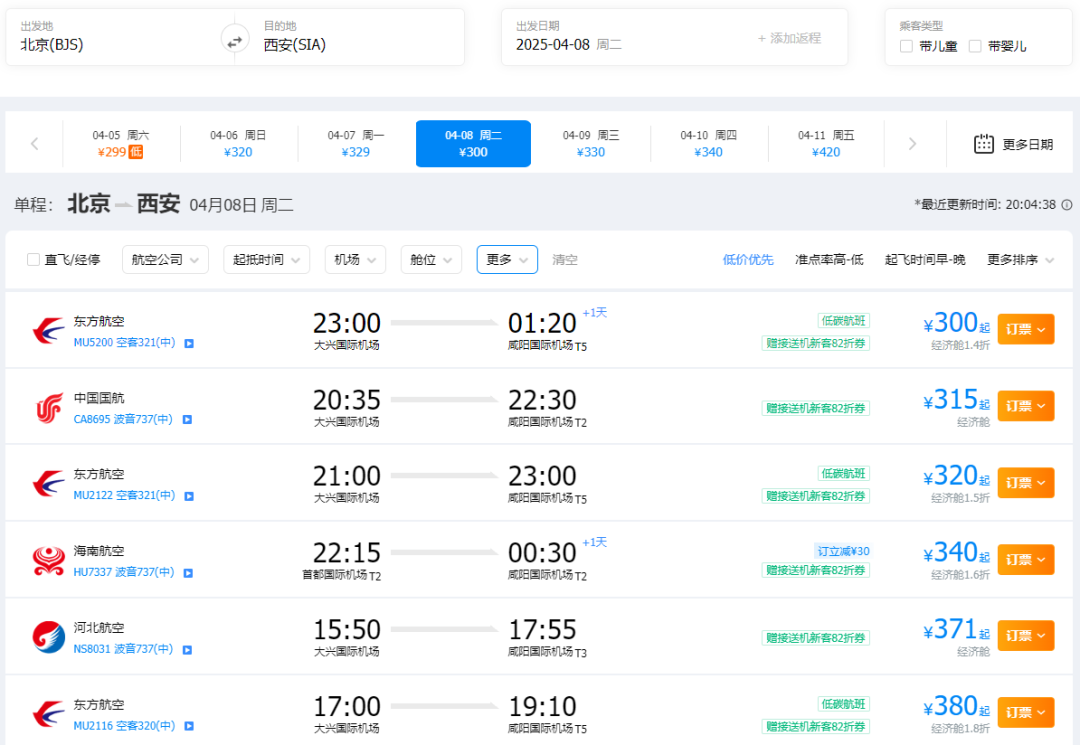
Task: Enable the 带婴儿 checkbox
Action: coord(975,46)
